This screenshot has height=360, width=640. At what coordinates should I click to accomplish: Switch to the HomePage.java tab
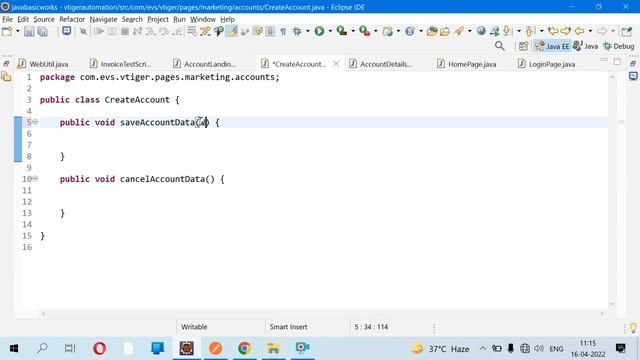[467, 64]
